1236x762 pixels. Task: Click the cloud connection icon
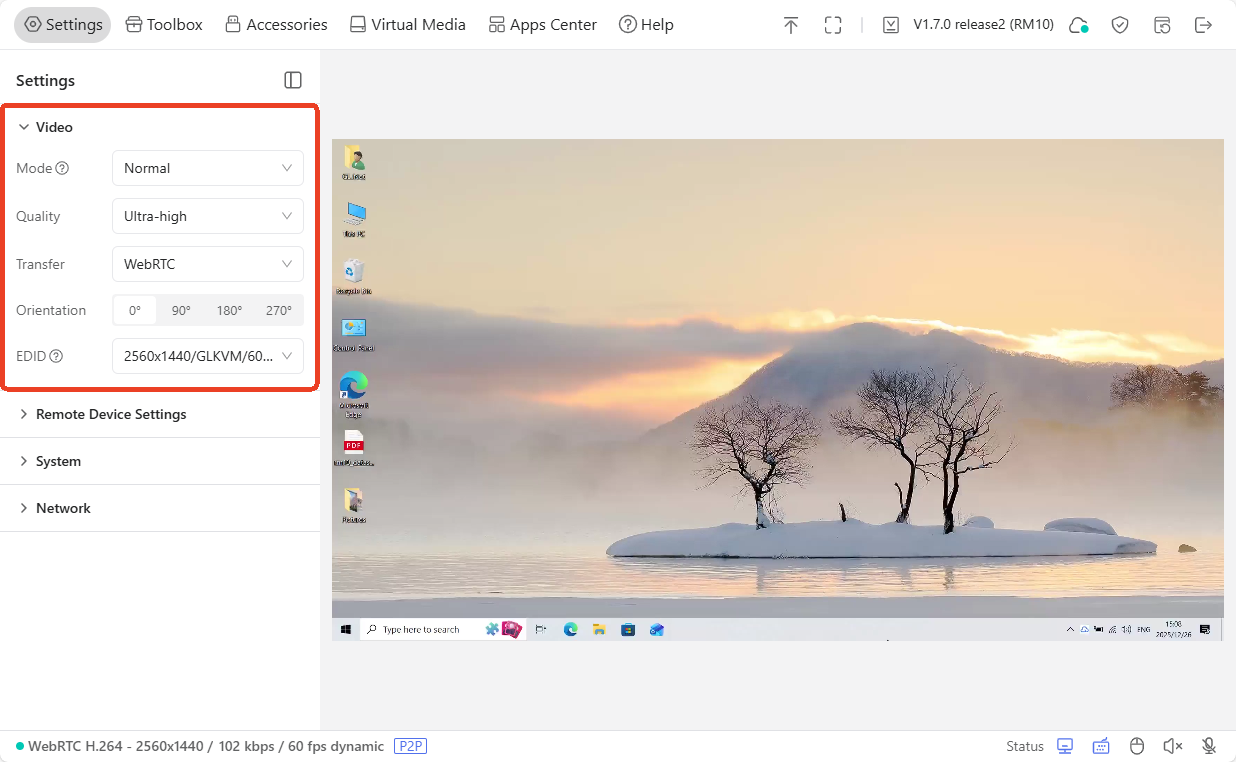click(1078, 24)
